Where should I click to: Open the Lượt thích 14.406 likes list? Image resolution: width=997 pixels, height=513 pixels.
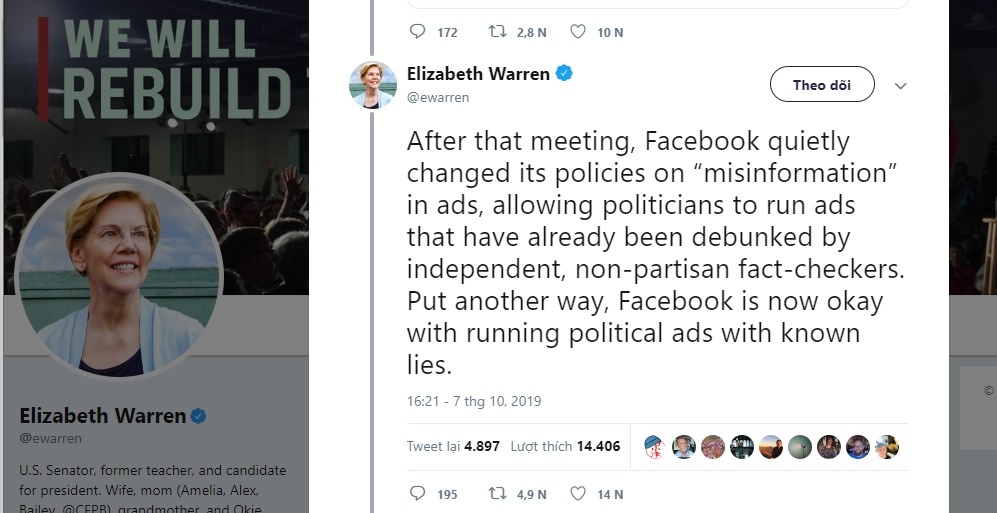pyautogui.click(x=565, y=446)
